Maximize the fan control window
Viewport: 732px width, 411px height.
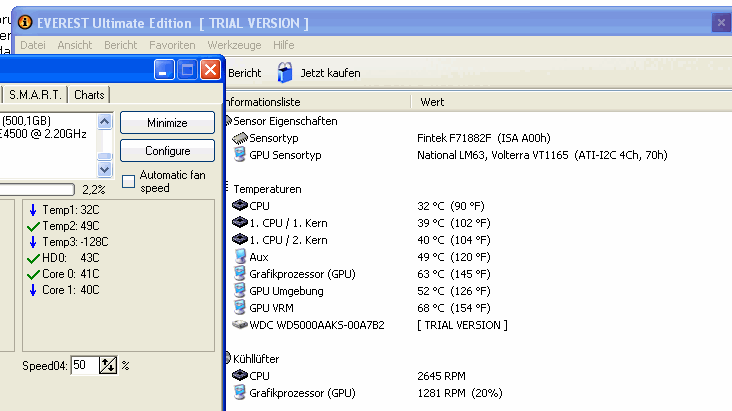click(x=187, y=71)
